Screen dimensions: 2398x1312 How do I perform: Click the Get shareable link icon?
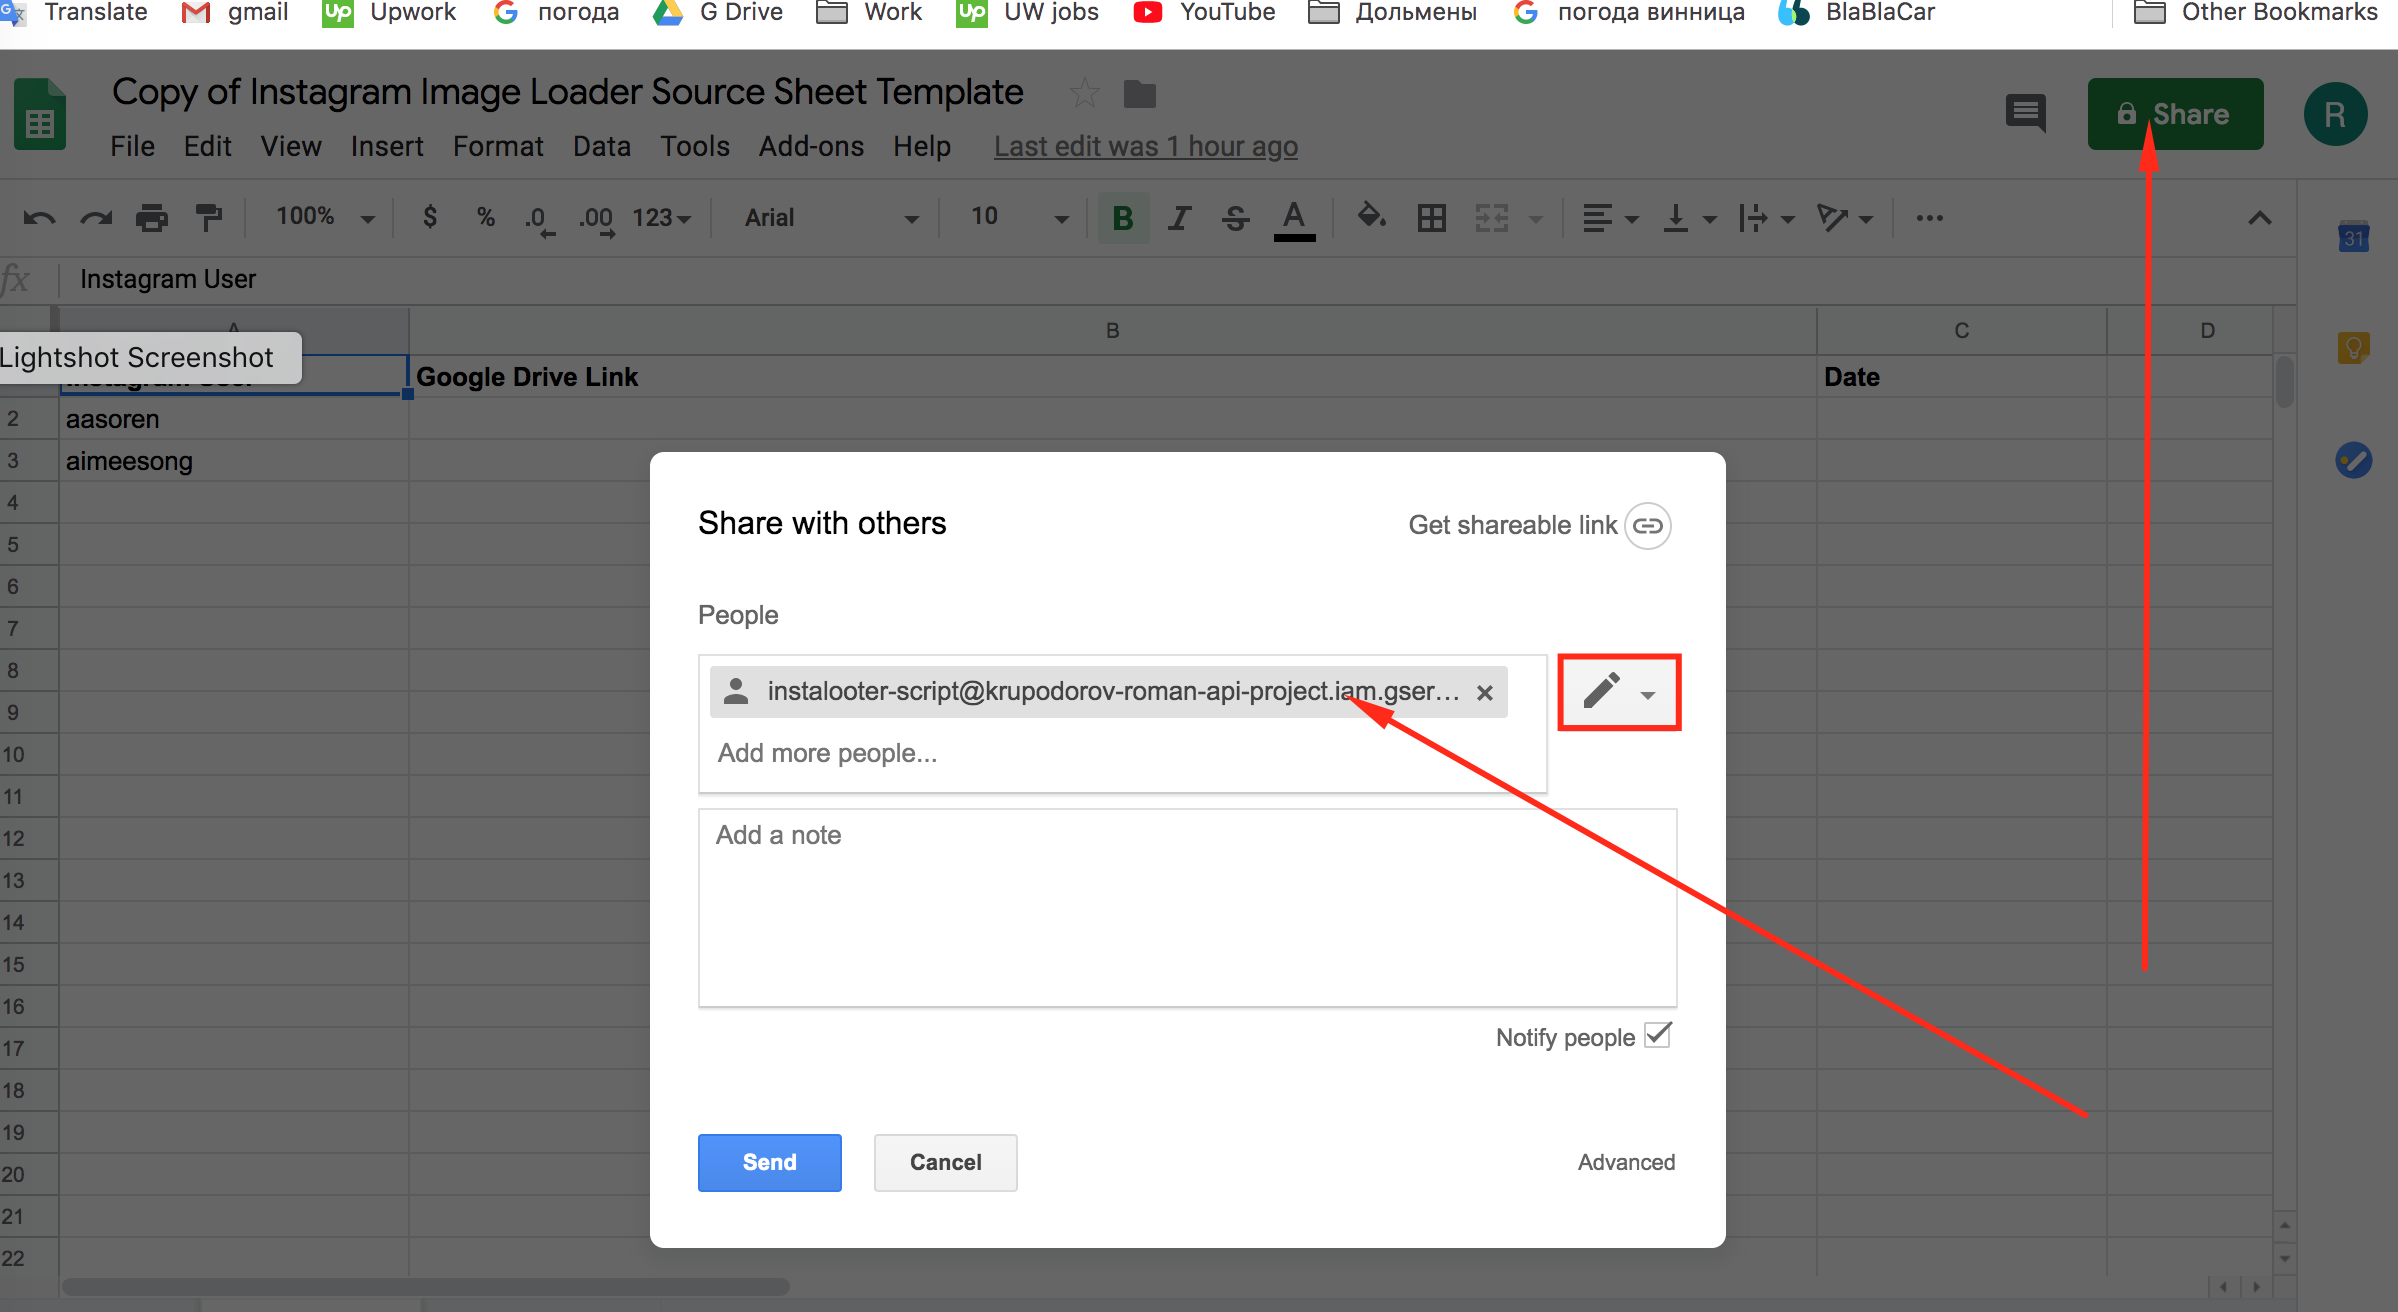(1647, 525)
